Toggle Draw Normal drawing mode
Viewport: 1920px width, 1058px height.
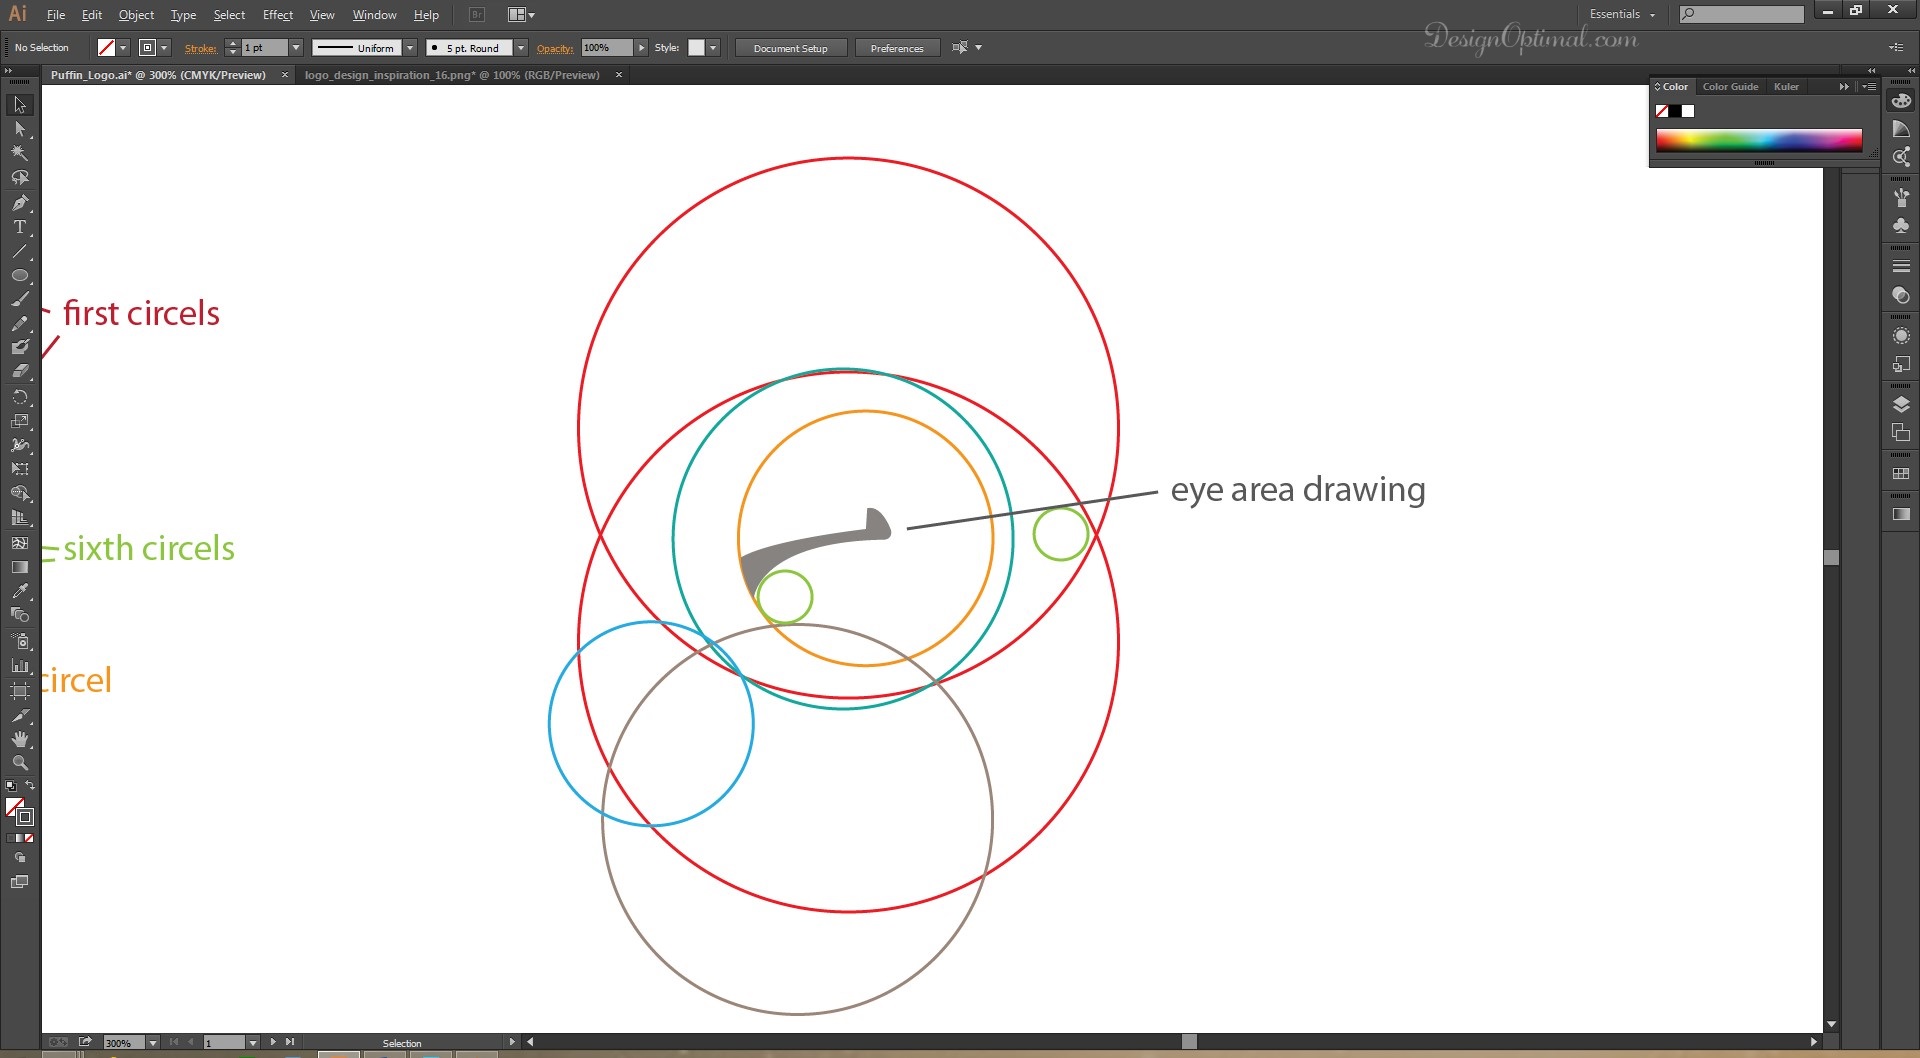[19, 858]
